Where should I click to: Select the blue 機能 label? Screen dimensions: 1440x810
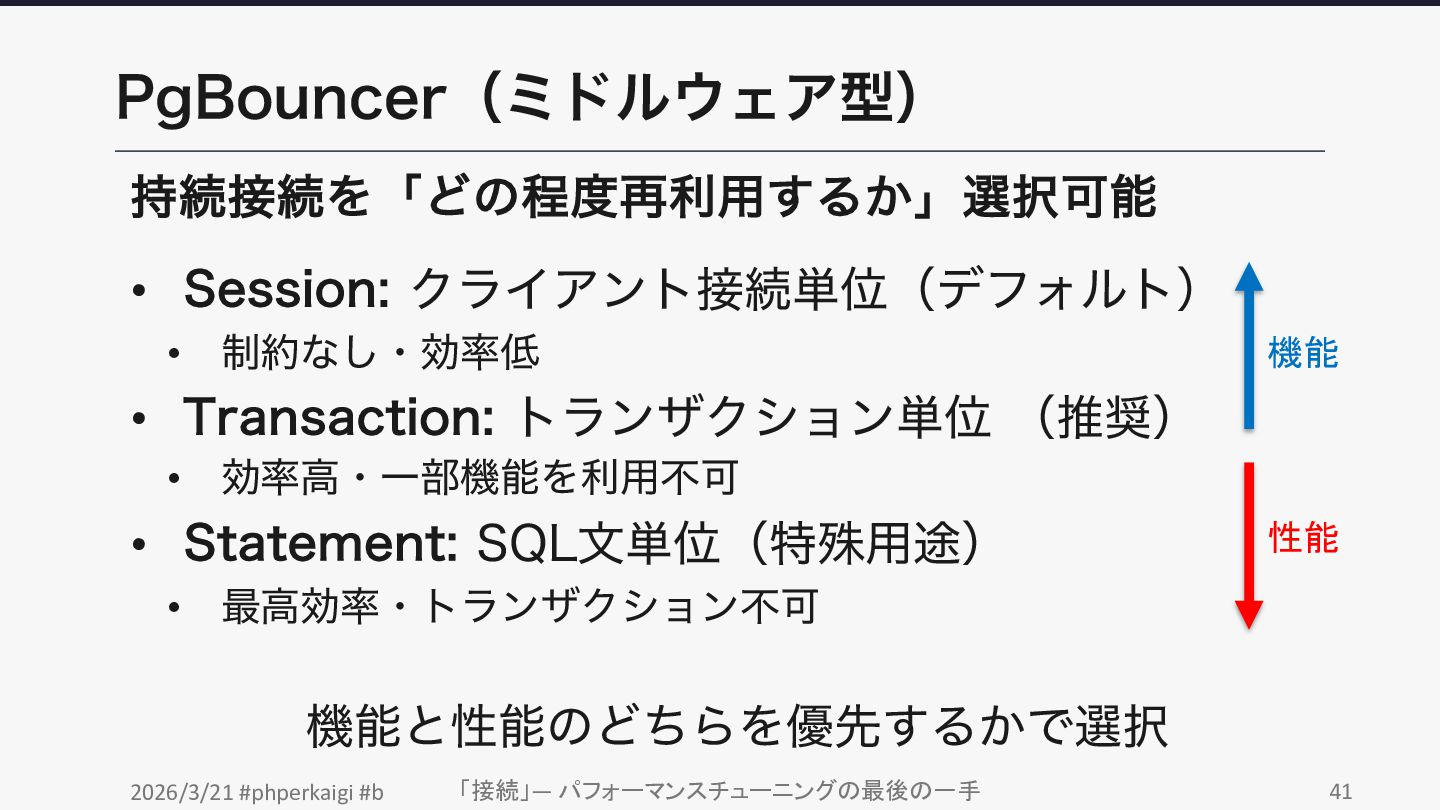[x=1303, y=352]
